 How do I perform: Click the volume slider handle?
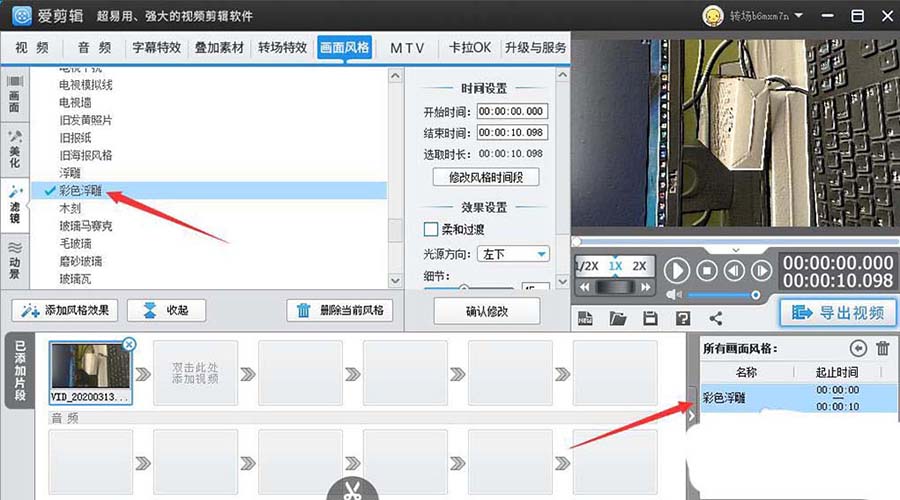tap(756, 295)
